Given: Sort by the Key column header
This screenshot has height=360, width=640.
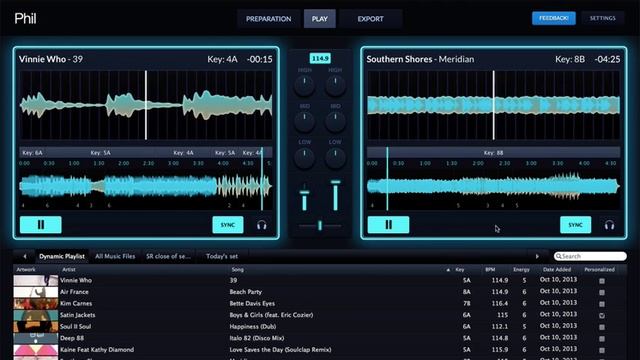Looking at the screenshot, I should pos(460,269).
